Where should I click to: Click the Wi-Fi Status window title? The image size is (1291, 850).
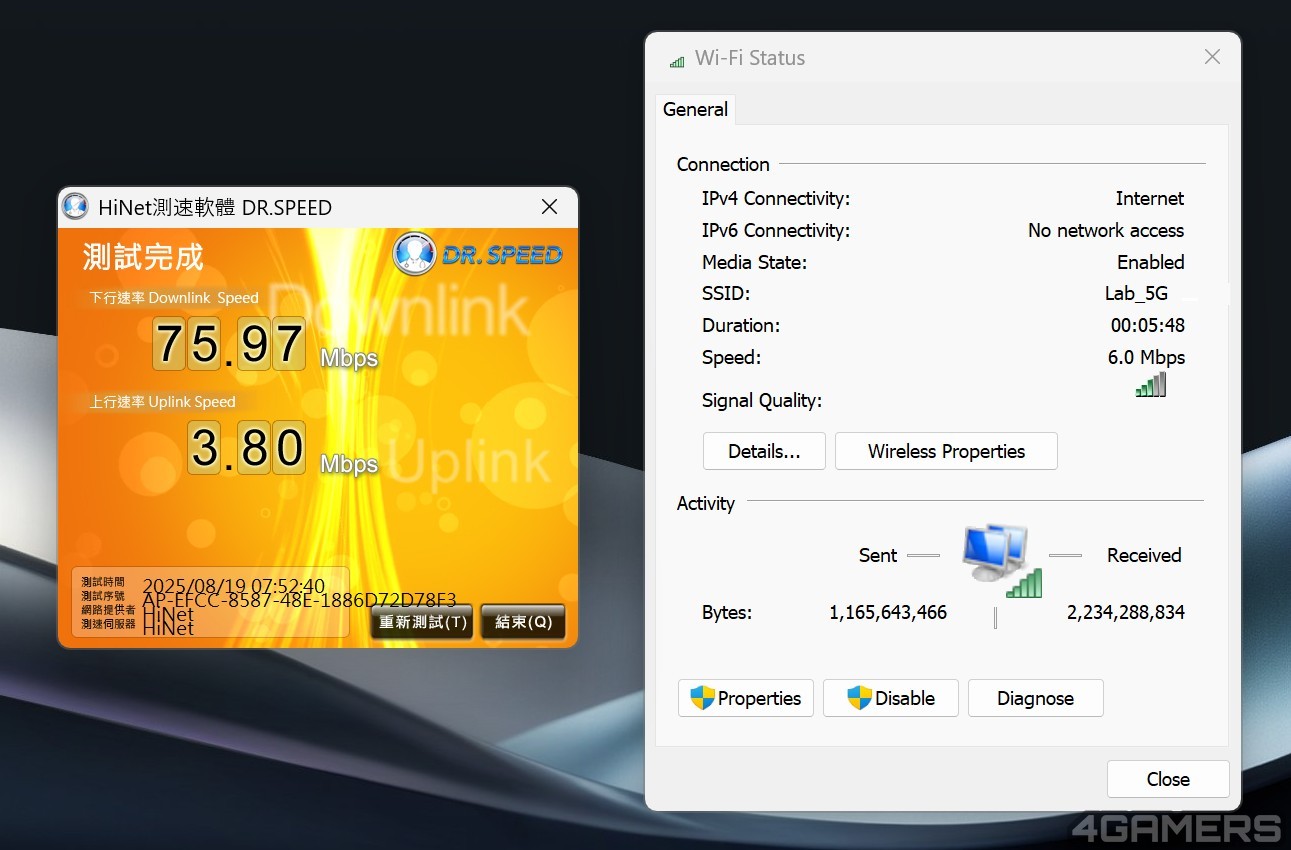750,58
